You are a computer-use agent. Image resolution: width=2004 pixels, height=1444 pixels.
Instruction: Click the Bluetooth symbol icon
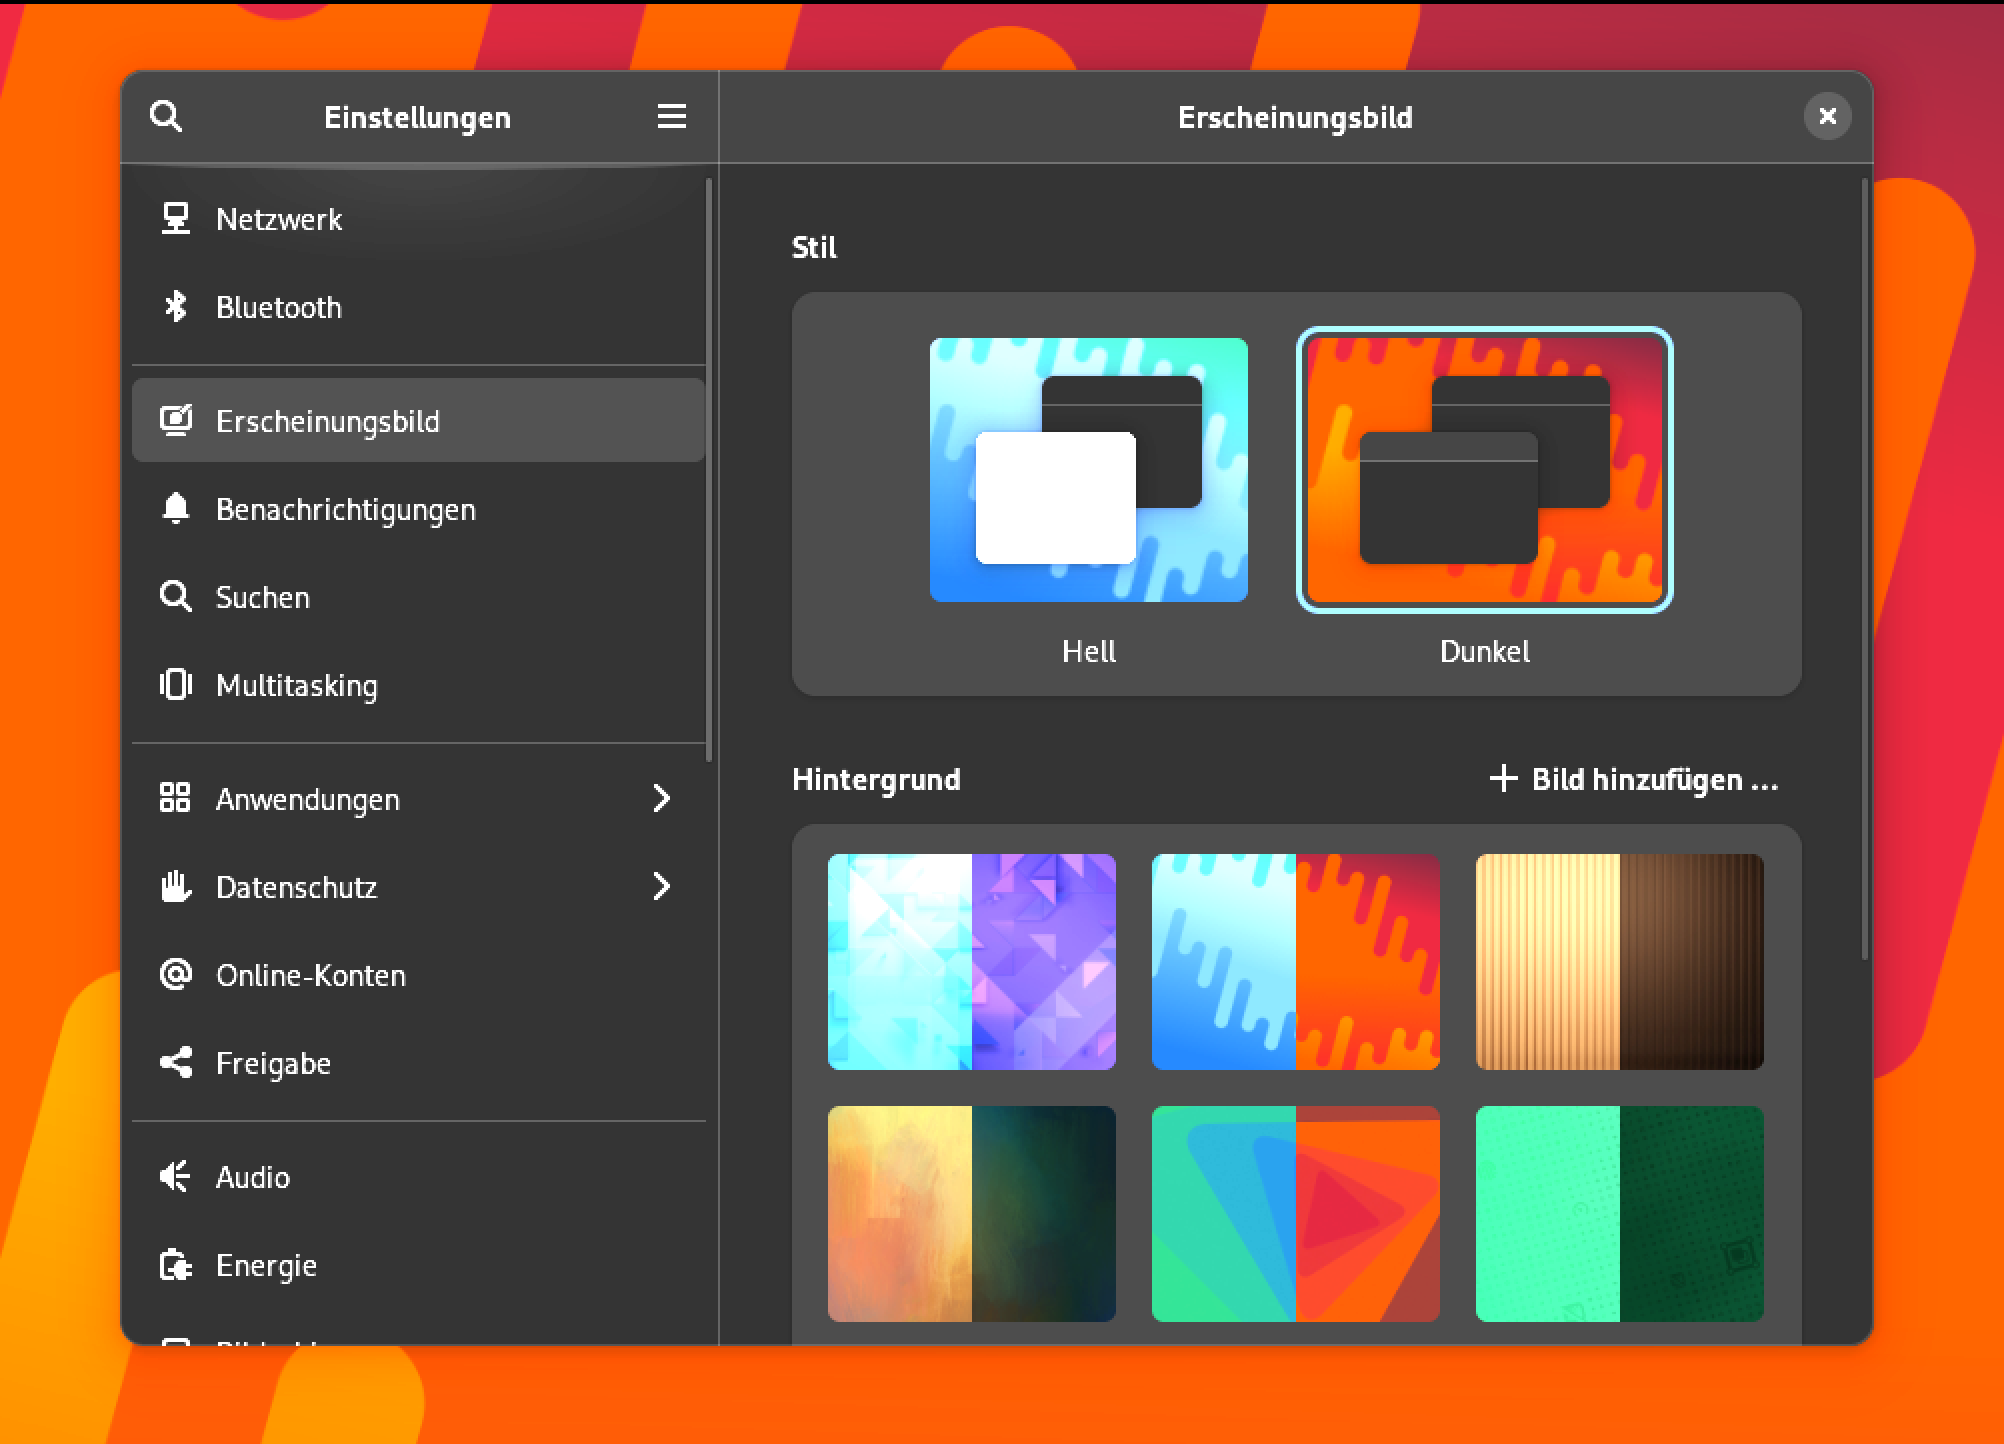176,307
